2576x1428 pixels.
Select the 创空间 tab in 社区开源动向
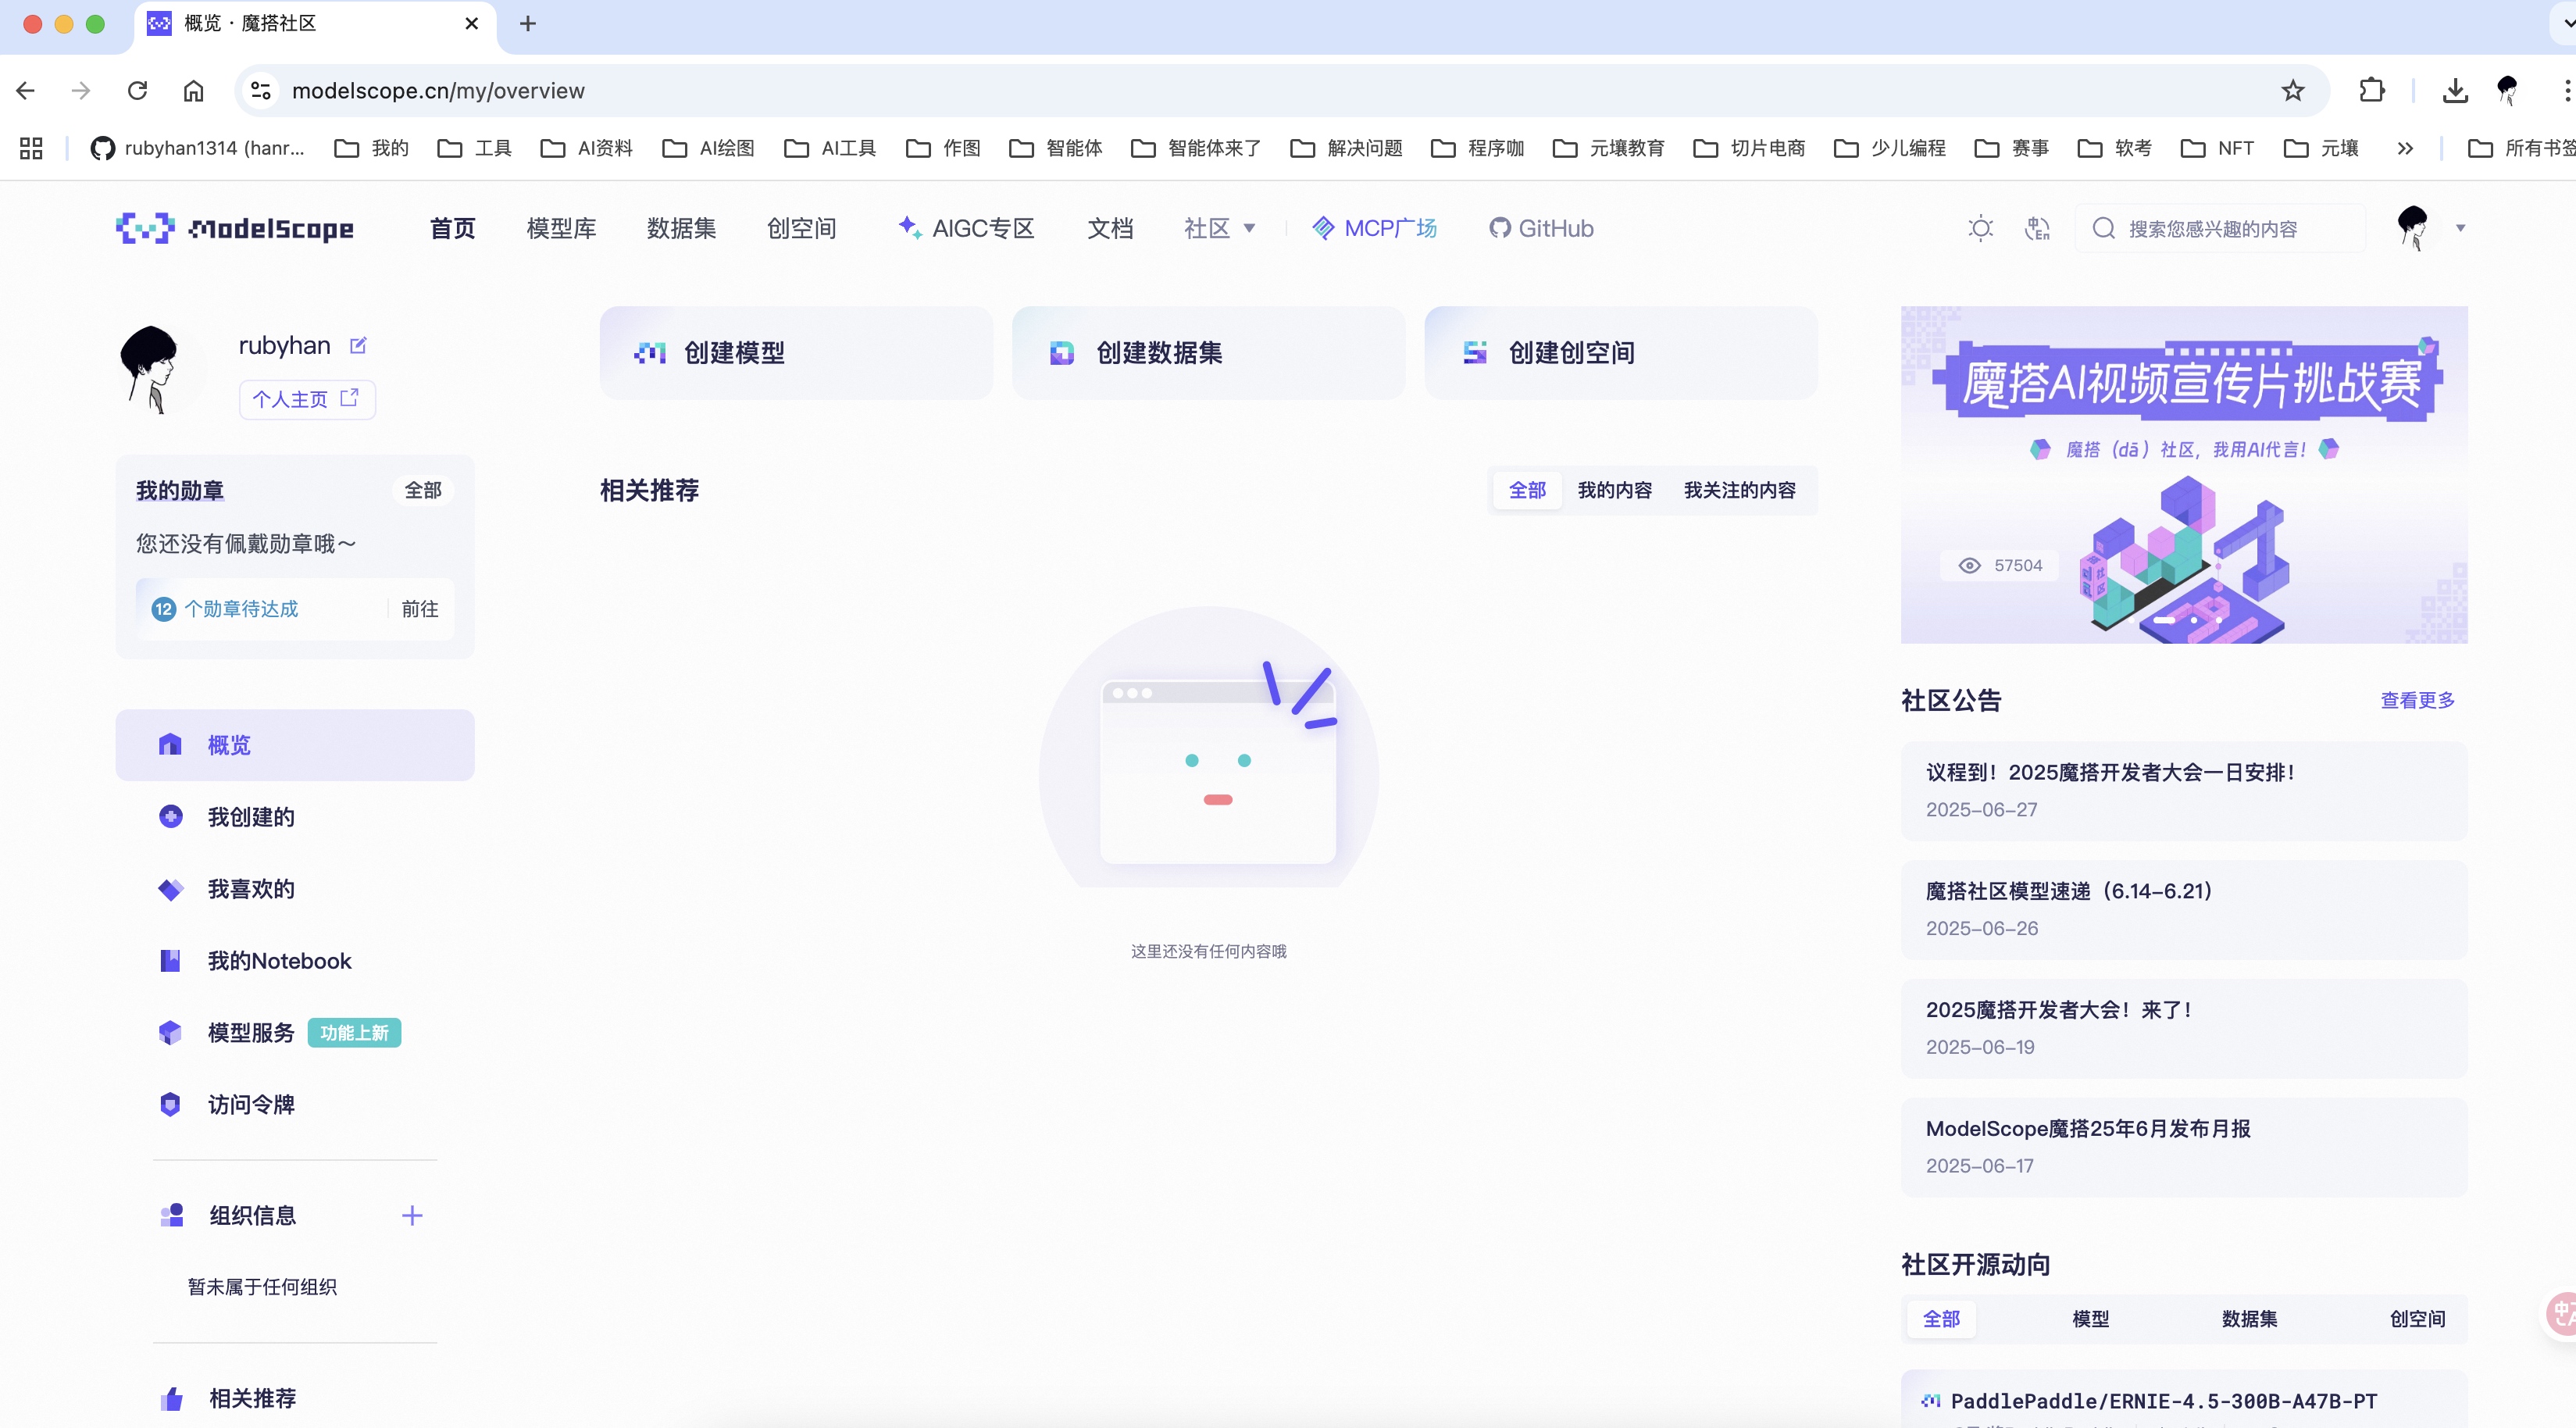click(x=2417, y=1319)
